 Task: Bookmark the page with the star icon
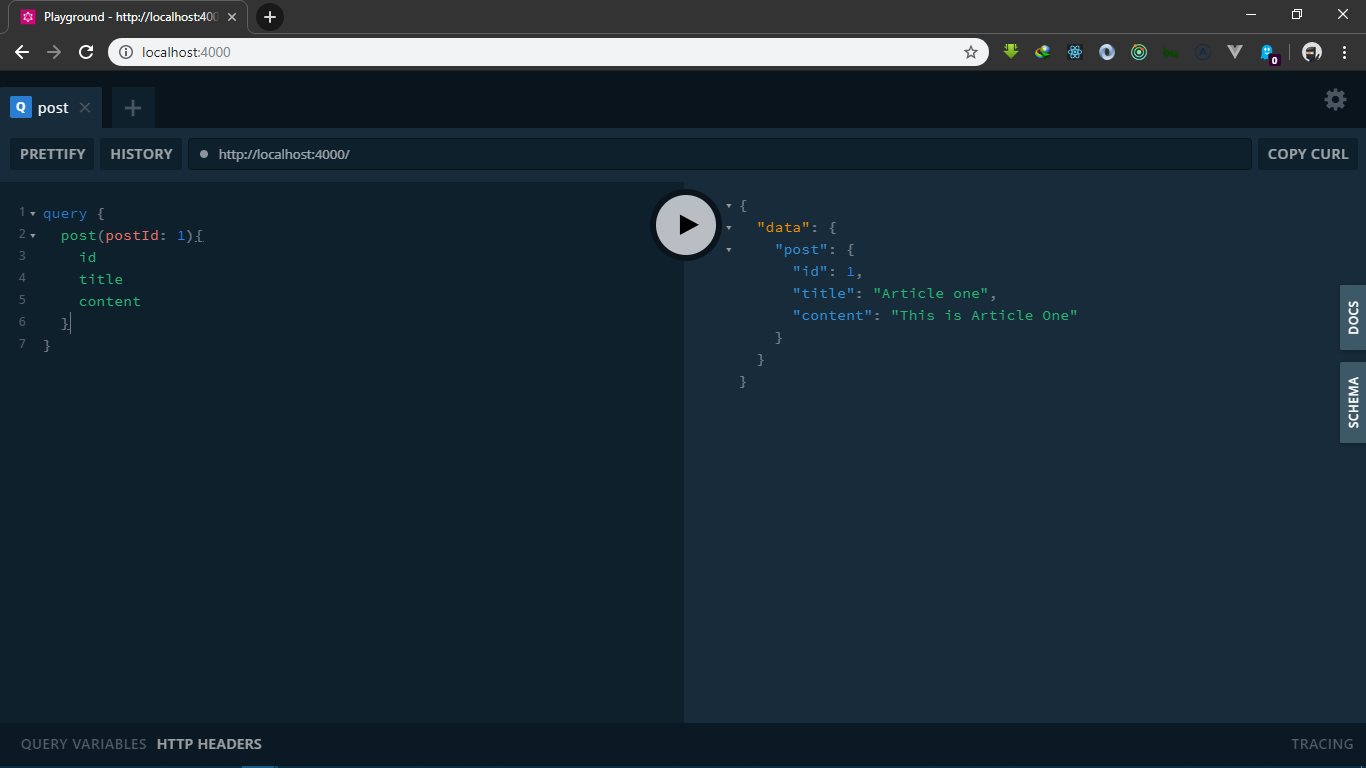[x=970, y=51]
